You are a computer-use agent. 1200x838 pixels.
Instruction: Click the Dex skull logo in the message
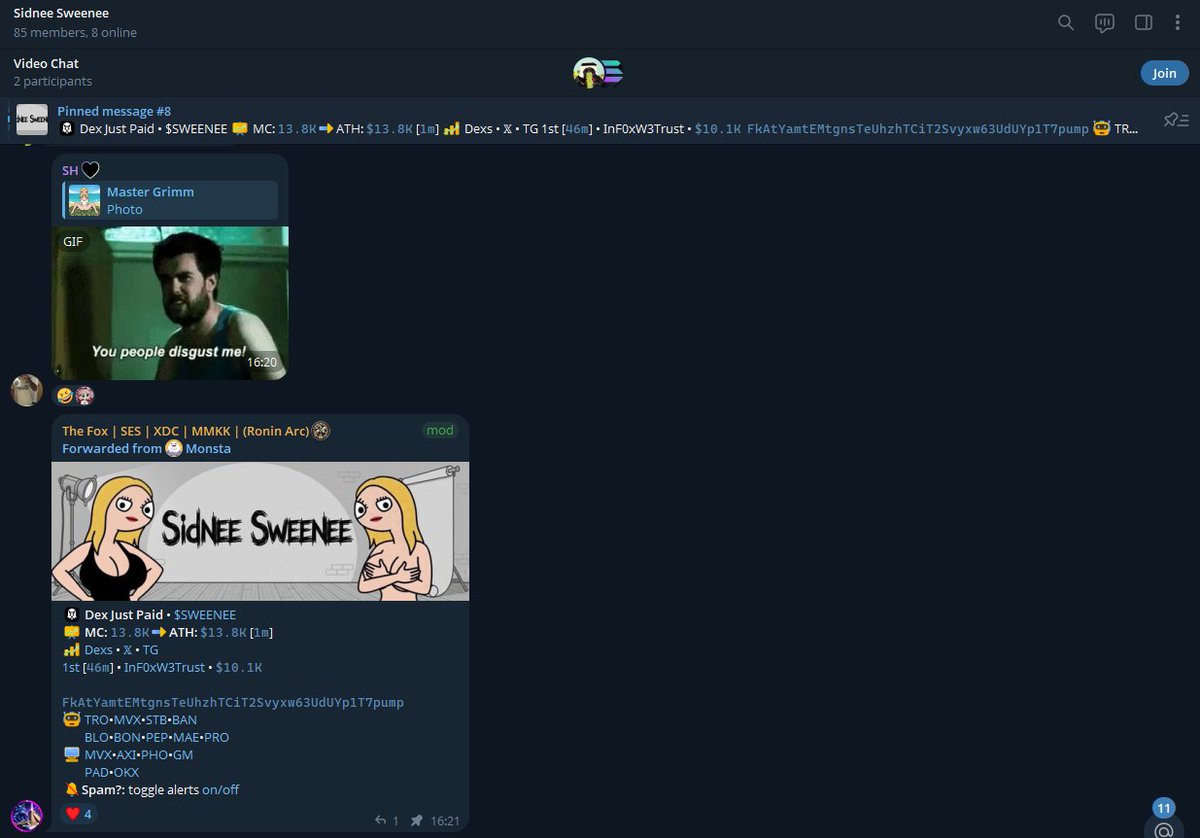pos(71,615)
